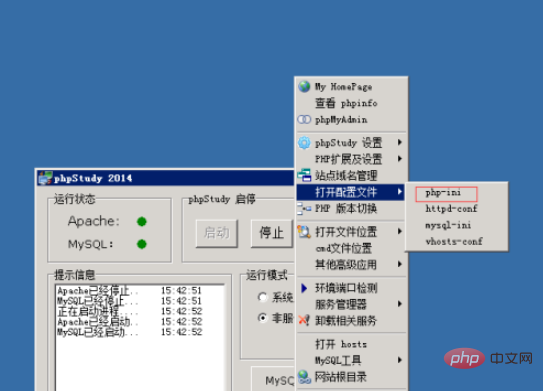The height and width of the screenshot is (391, 543).
Task: Click the MySQL green status indicator
Action: click(142, 244)
